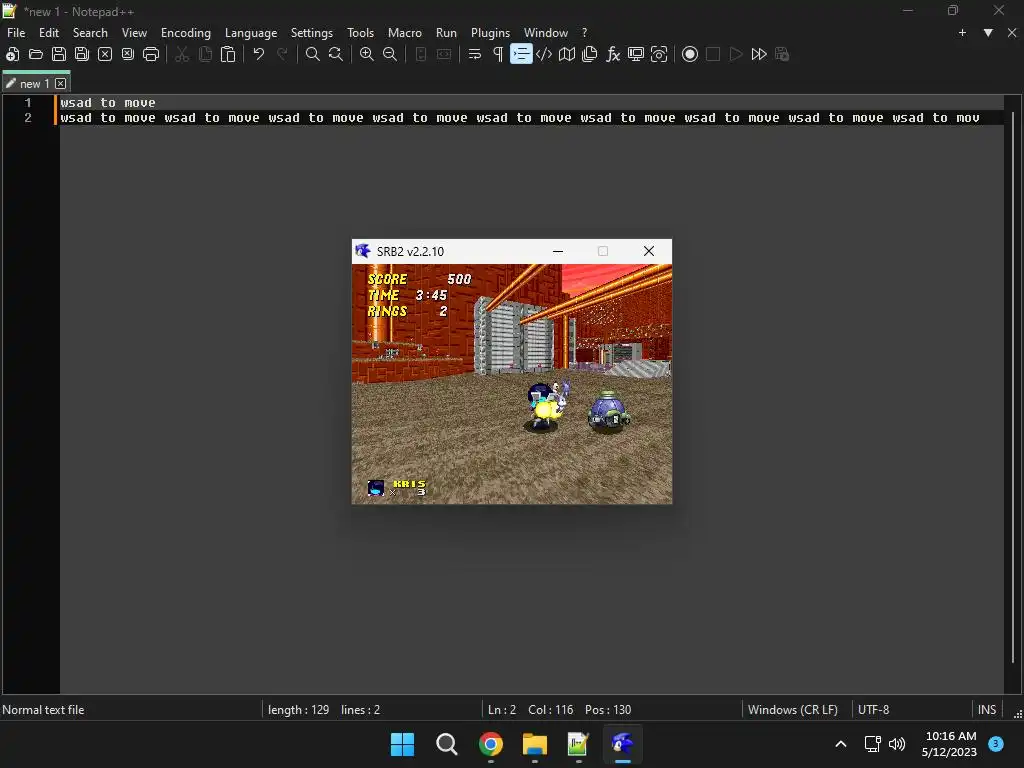Image resolution: width=1024 pixels, height=768 pixels.
Task: Close current document using toolbar icon
Action: [x=104, y=54]
